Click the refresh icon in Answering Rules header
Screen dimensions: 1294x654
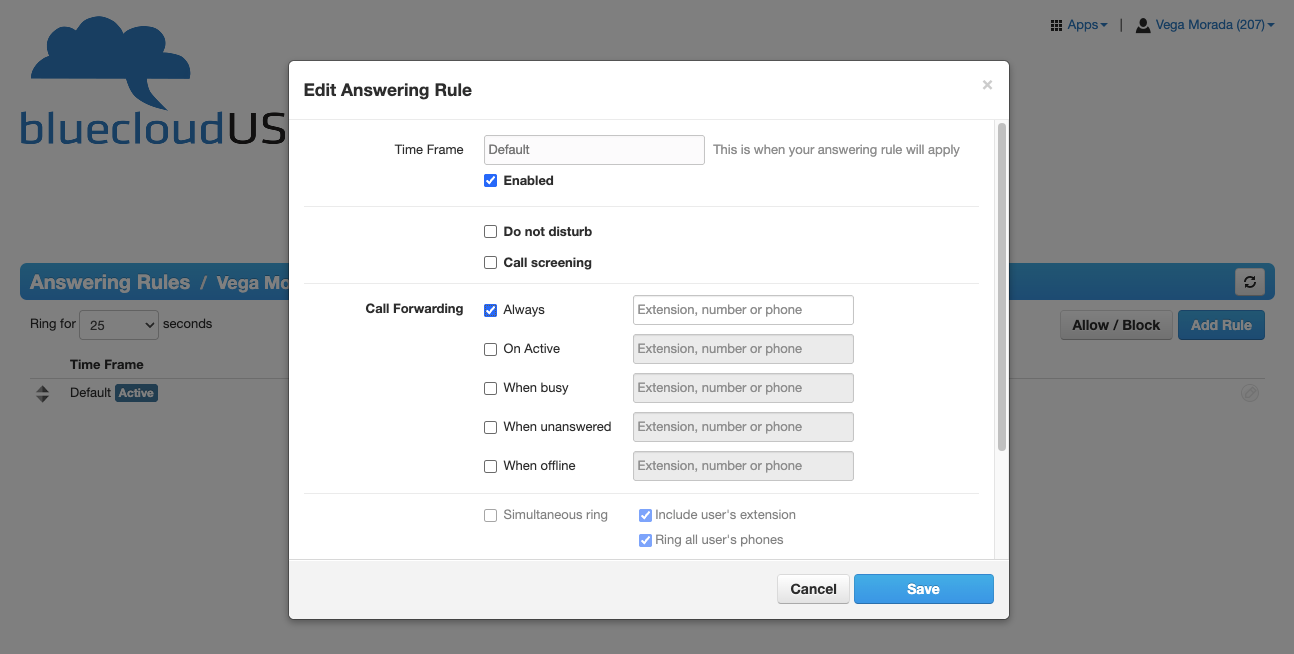1249,282
